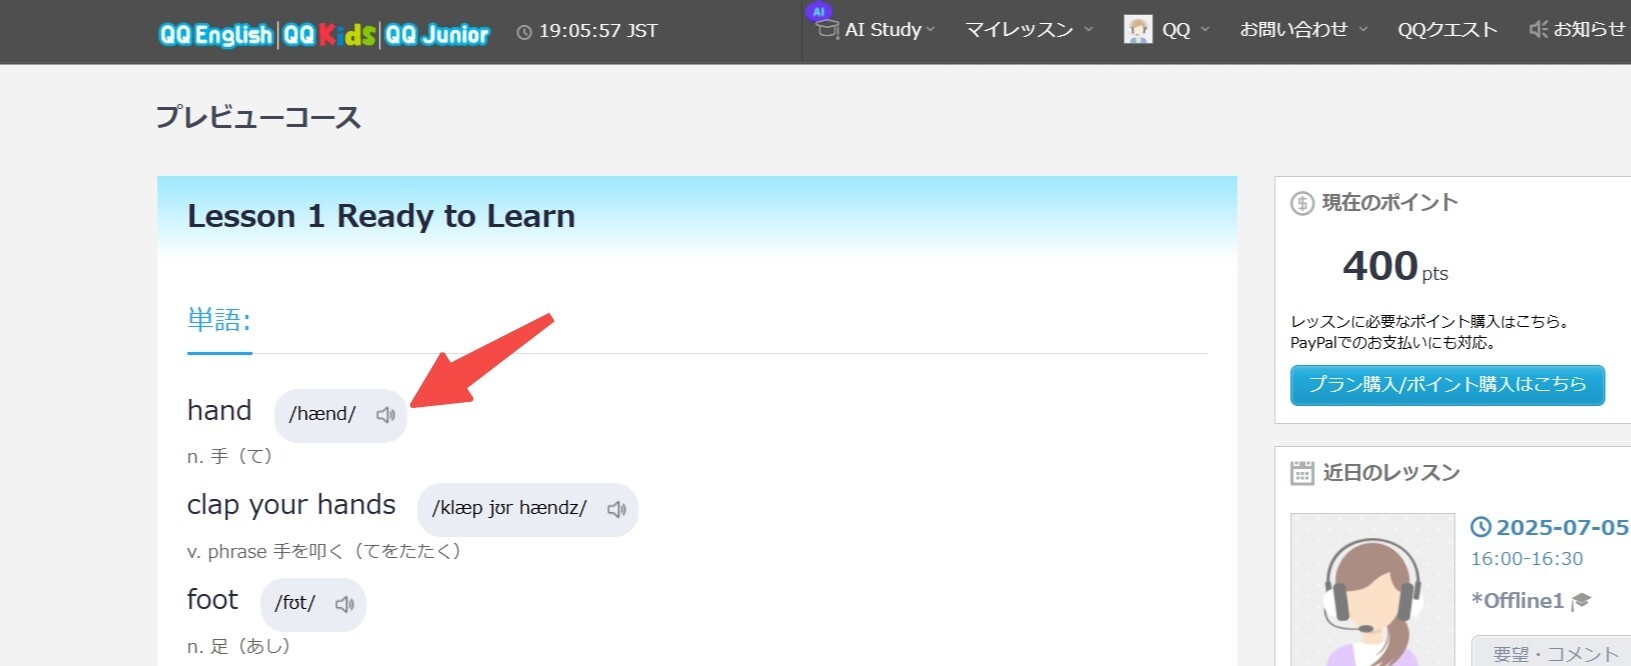Click the QQ user avatar picture
This screenshot has height=666, width=1631.
(1138, 30)
